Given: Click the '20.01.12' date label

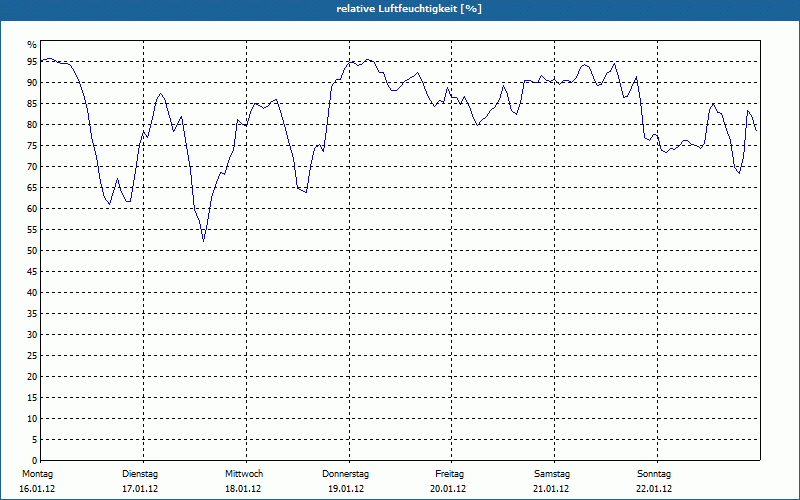Looking at the screenshot, I should (x=448, y=489).
